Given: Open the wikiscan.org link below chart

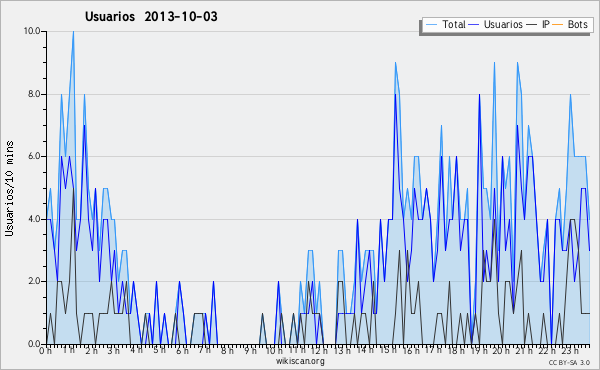Looking at the screenshot, I should coord(300,361).
